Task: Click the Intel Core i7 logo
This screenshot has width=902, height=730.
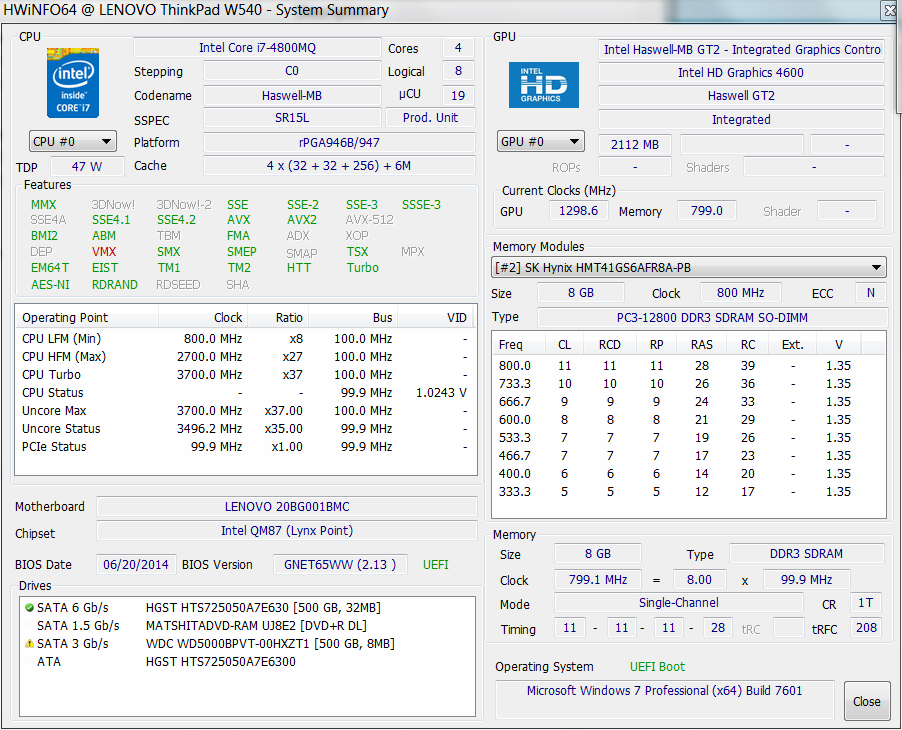Action: (73, 83)
